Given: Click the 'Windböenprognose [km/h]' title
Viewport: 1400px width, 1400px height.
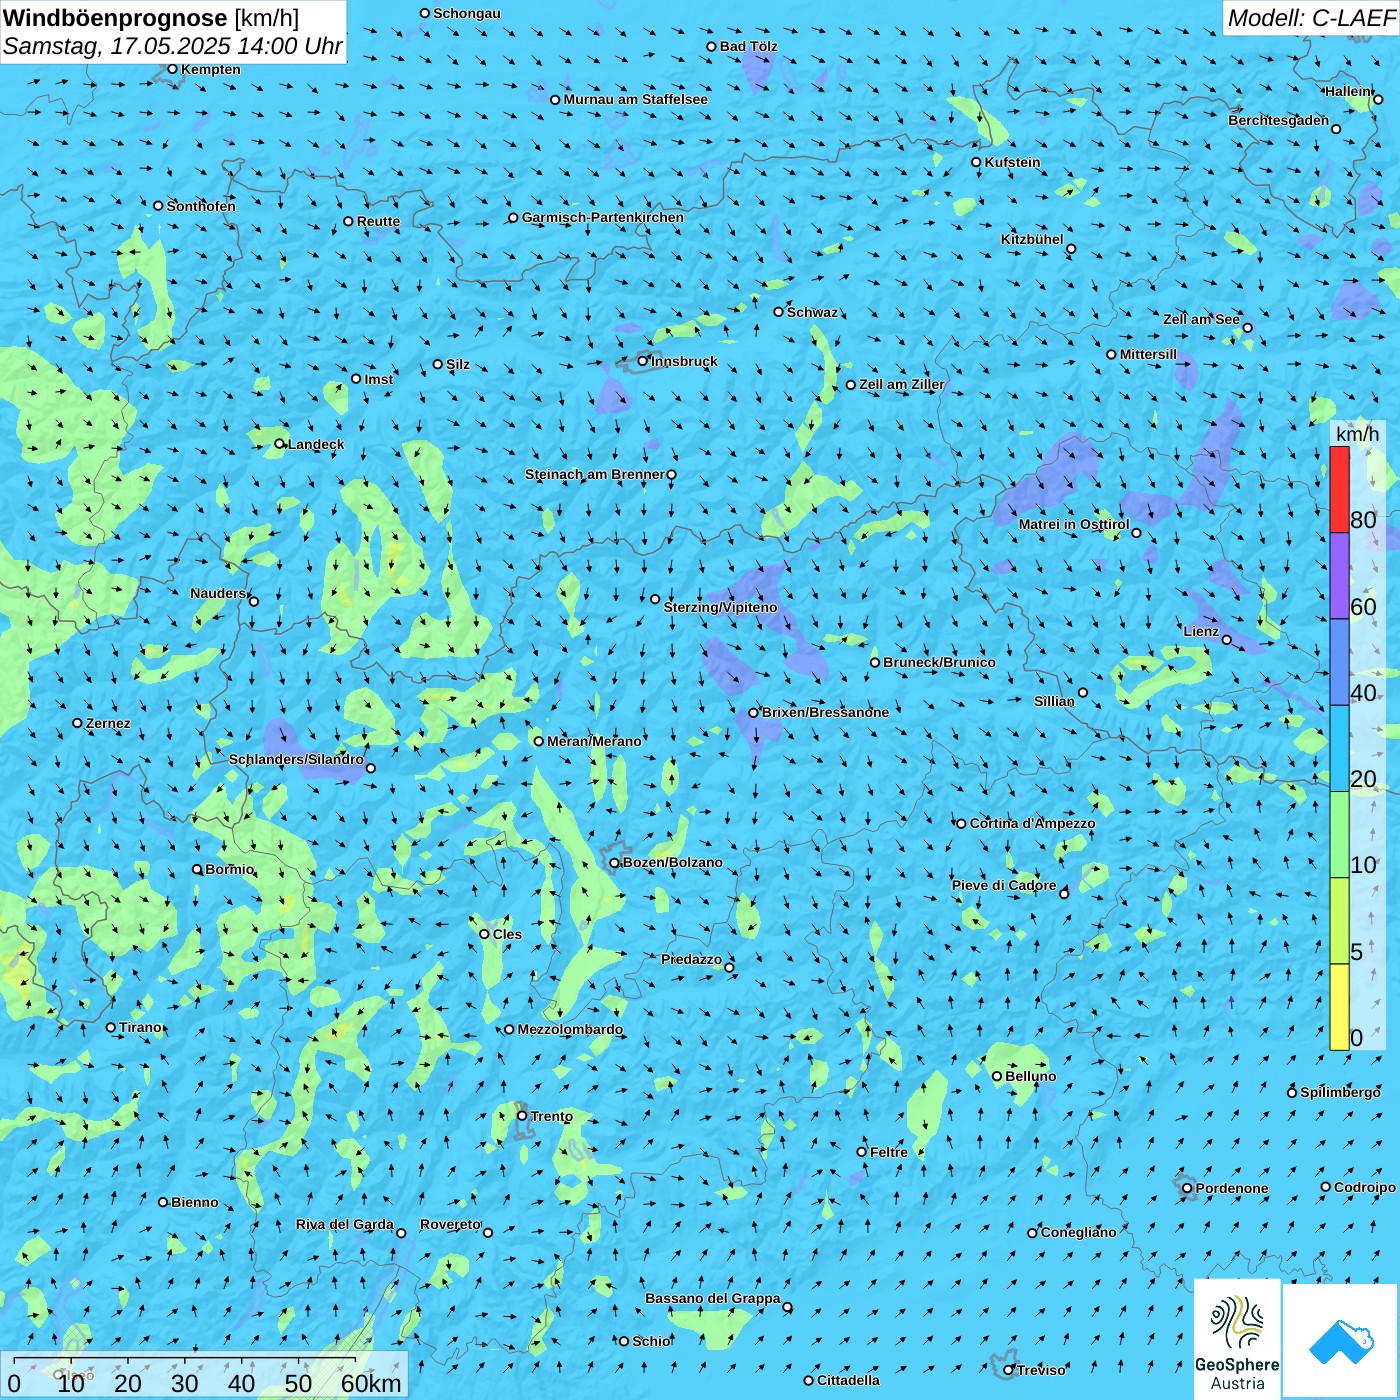Looking at the screenshot, I should pyautogui.click(x=151, y=18).
